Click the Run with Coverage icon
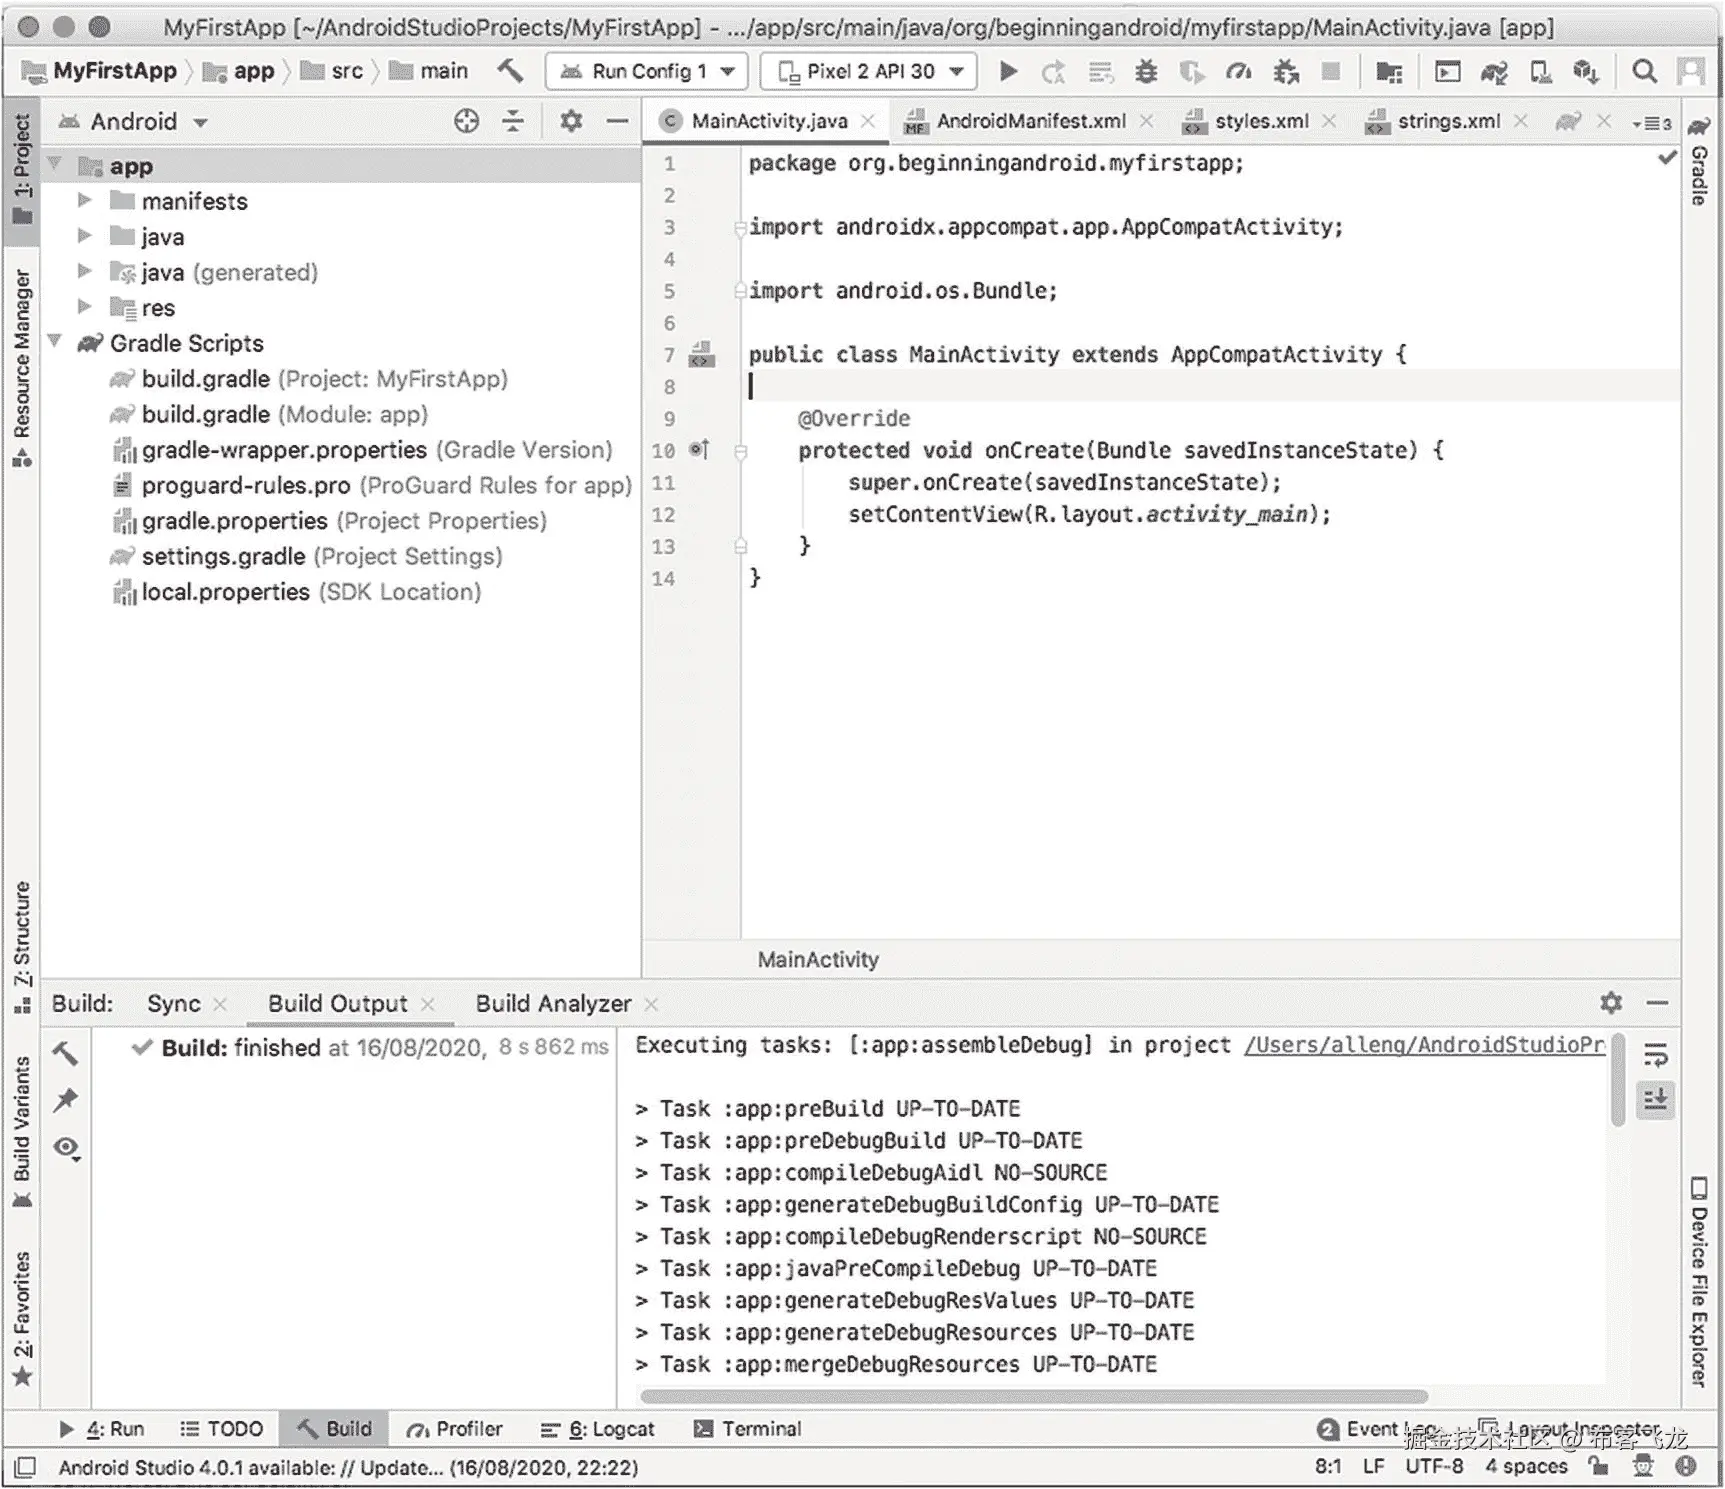Image resolution: width=1725 pixels, height=1489 pixels. coord(1192,71)
